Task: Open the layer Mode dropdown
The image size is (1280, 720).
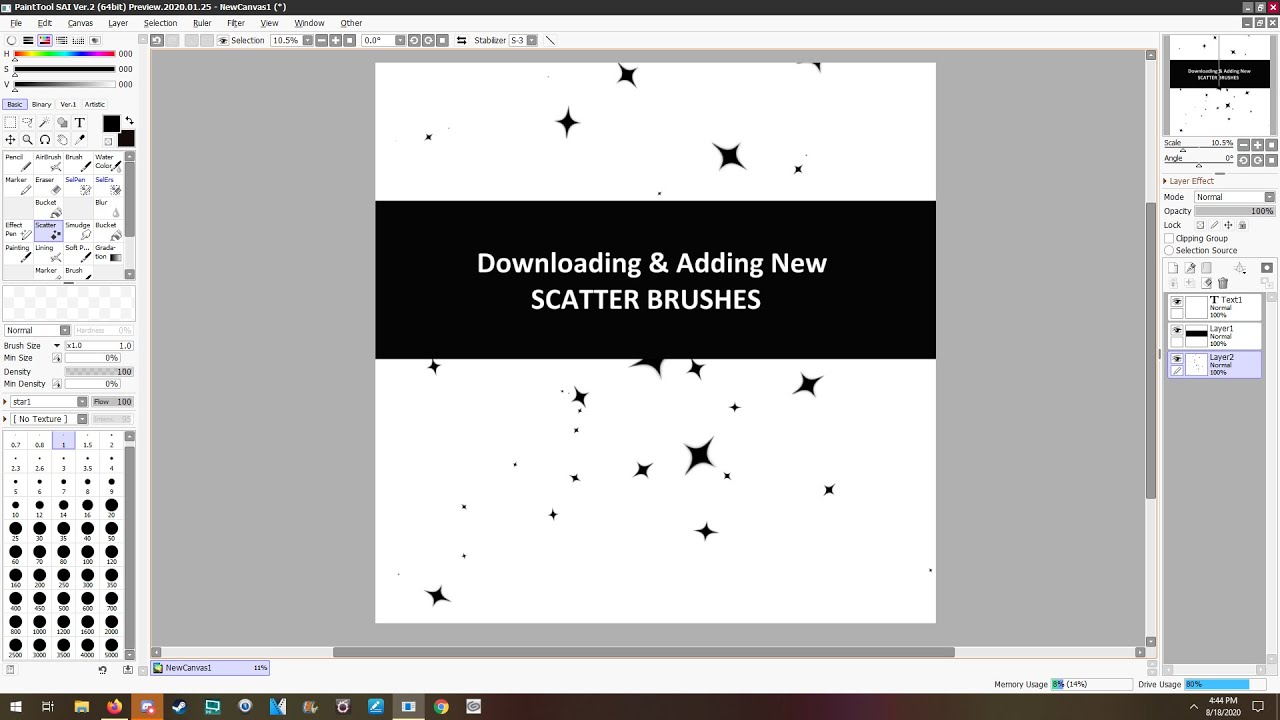Action: [x=1235, y=197]
